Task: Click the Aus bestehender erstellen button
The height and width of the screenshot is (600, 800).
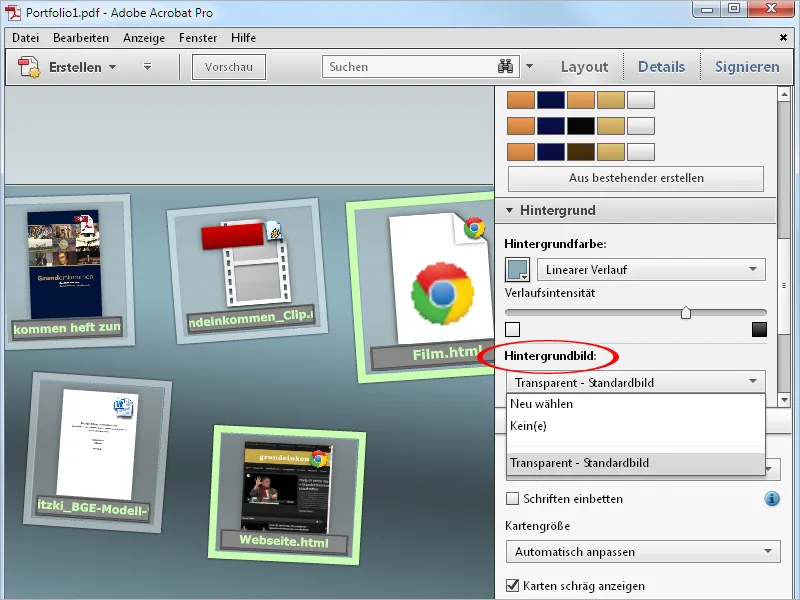Action: coord(636,178)
